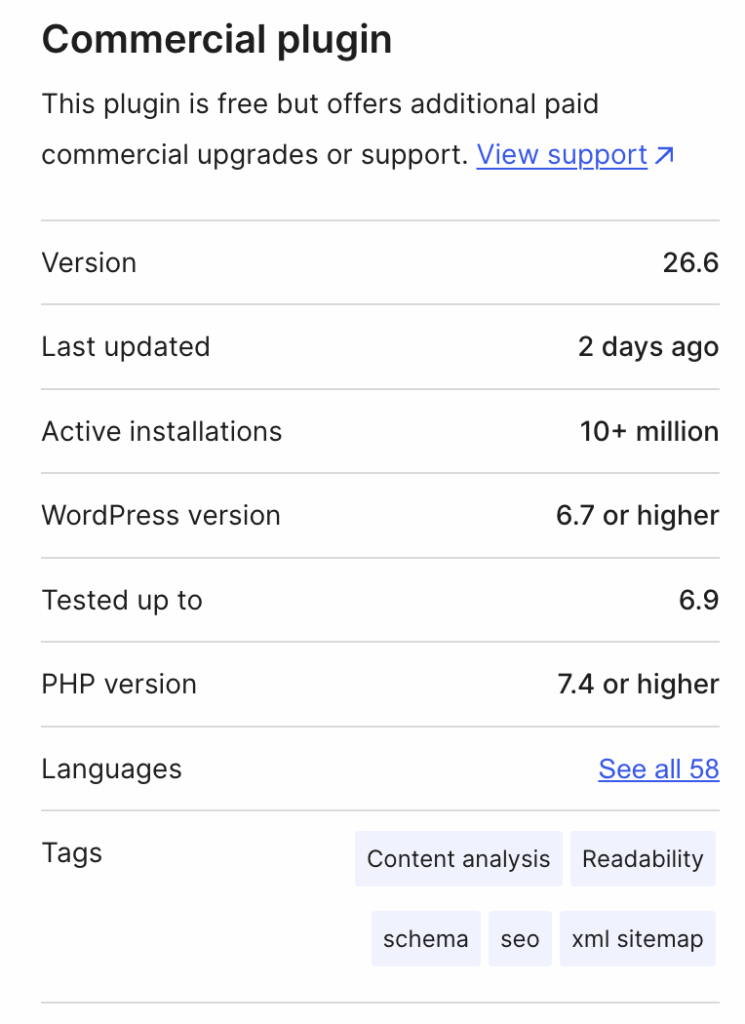Click the 7.4 or higher PHP value
745x1024 pixels.
[637, 685]
